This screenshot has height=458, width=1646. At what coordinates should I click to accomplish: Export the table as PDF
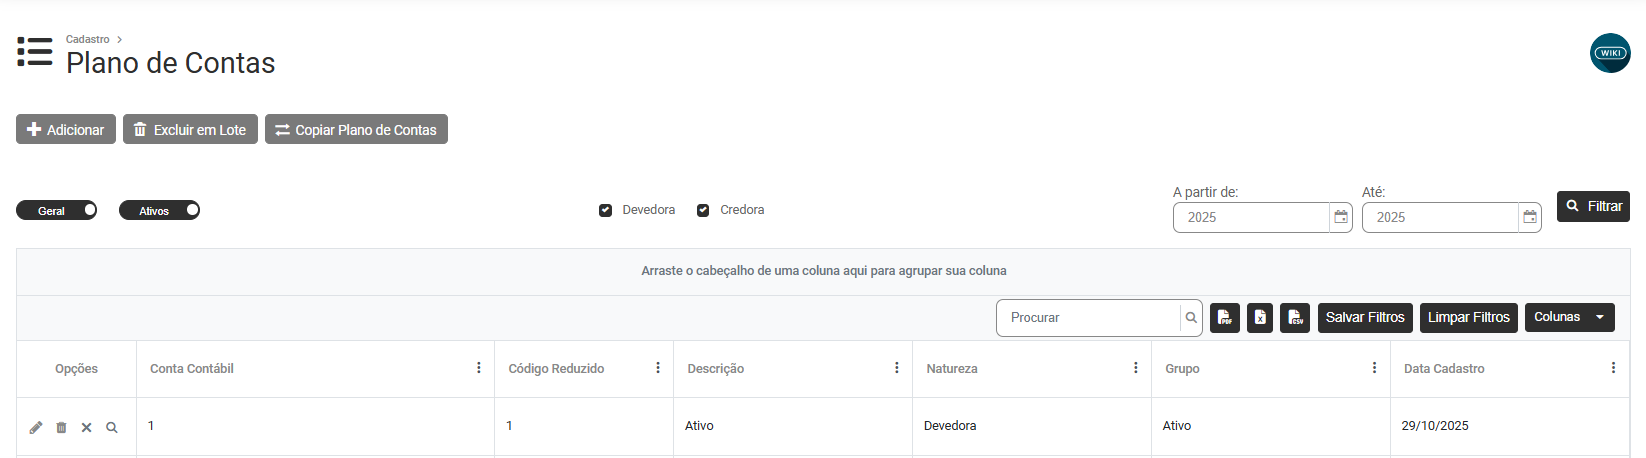(x=1225, y=318)
